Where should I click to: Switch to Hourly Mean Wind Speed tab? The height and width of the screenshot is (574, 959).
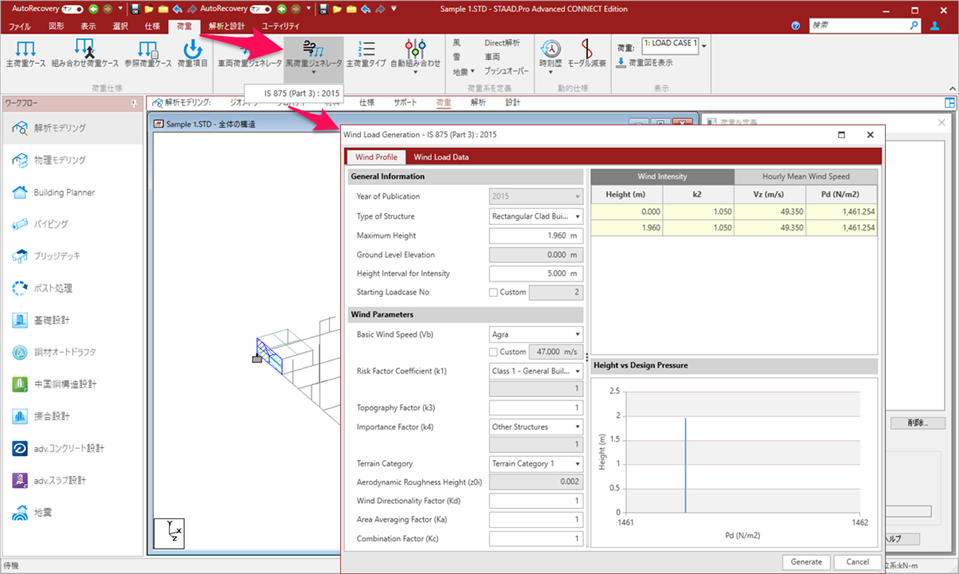[x=805, y=176]
